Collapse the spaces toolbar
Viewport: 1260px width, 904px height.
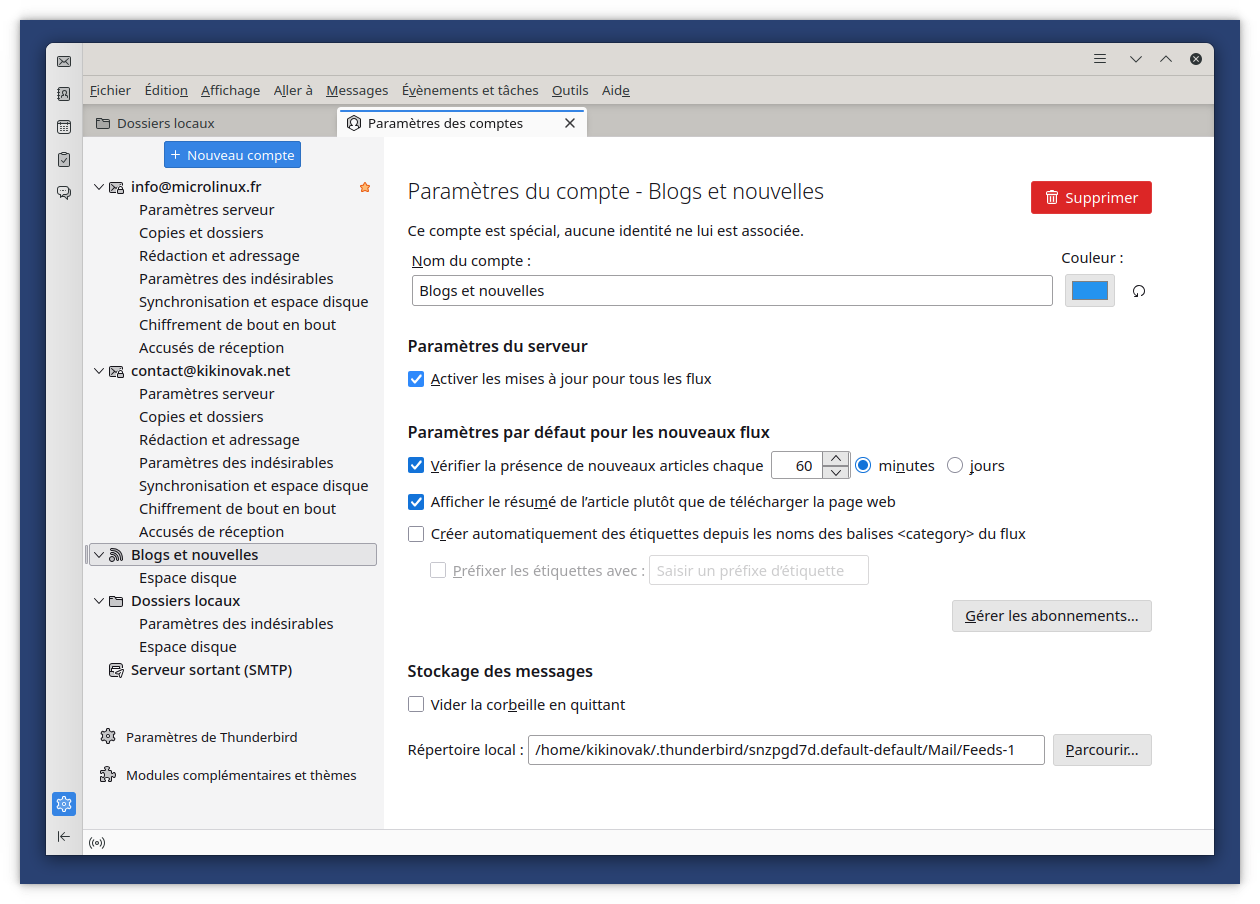pos(64,836)
